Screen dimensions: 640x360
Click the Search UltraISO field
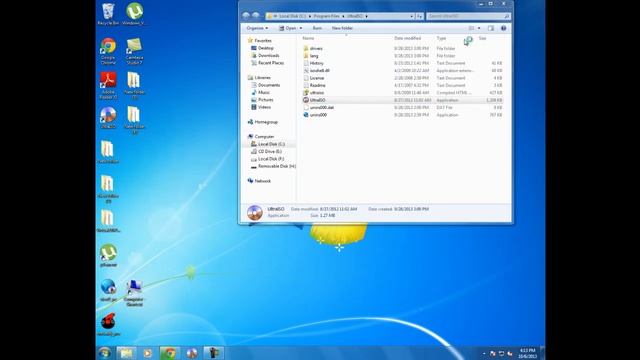pyautogui.click(x=468, y=16)
